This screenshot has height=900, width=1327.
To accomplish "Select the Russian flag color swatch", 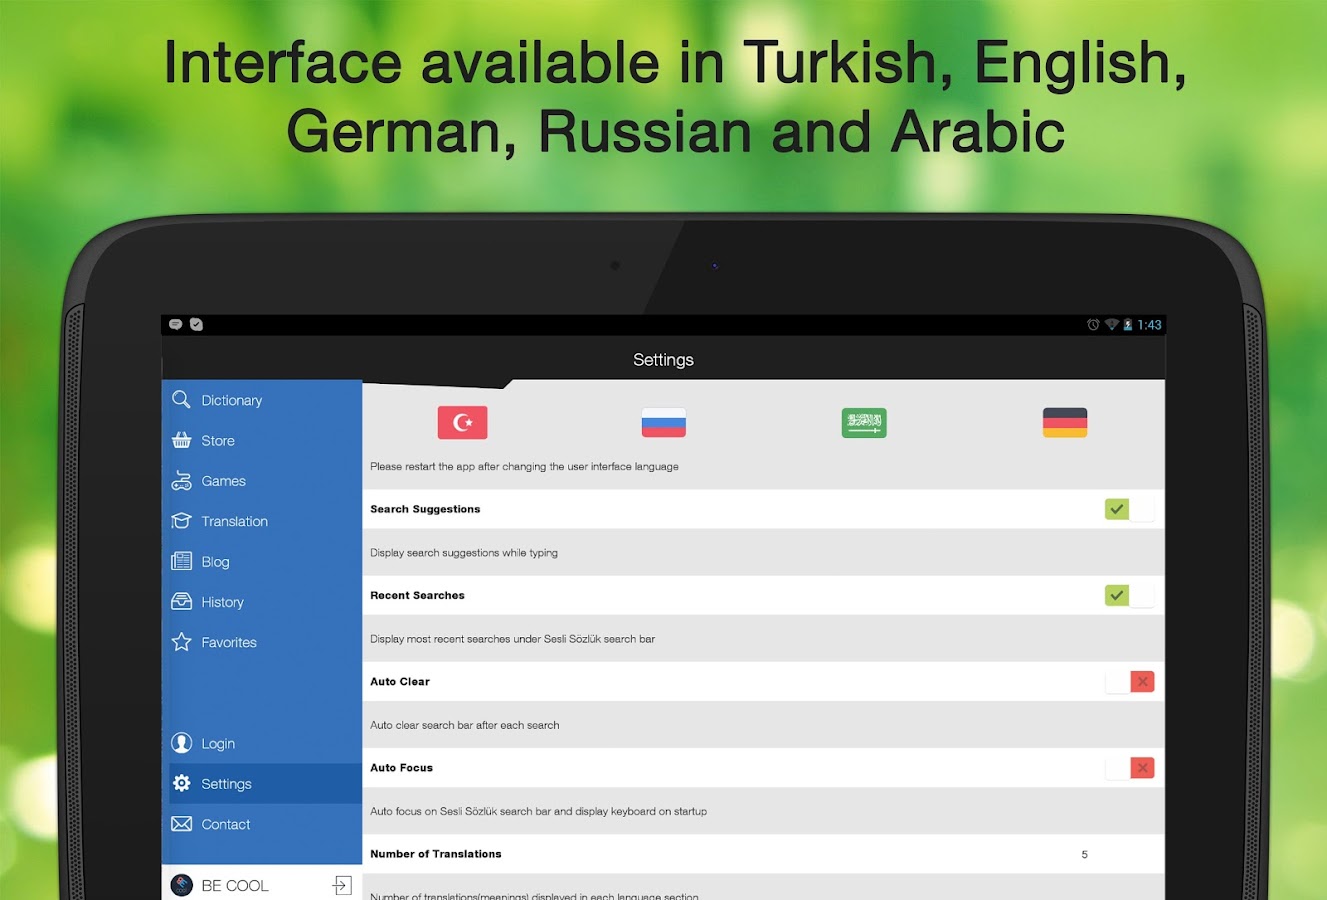I will (663, 422).
